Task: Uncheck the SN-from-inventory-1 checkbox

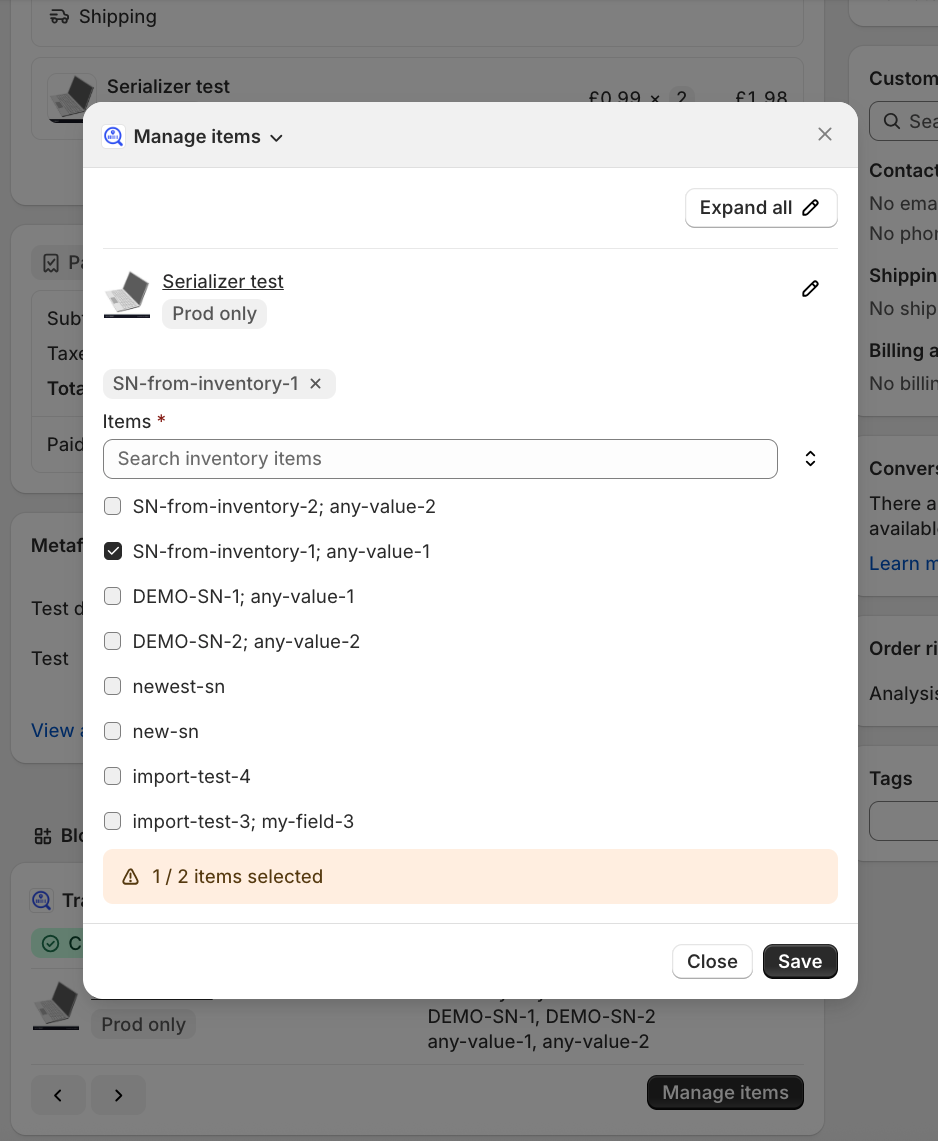Action: pyautogui.click(x=113, y=552)
